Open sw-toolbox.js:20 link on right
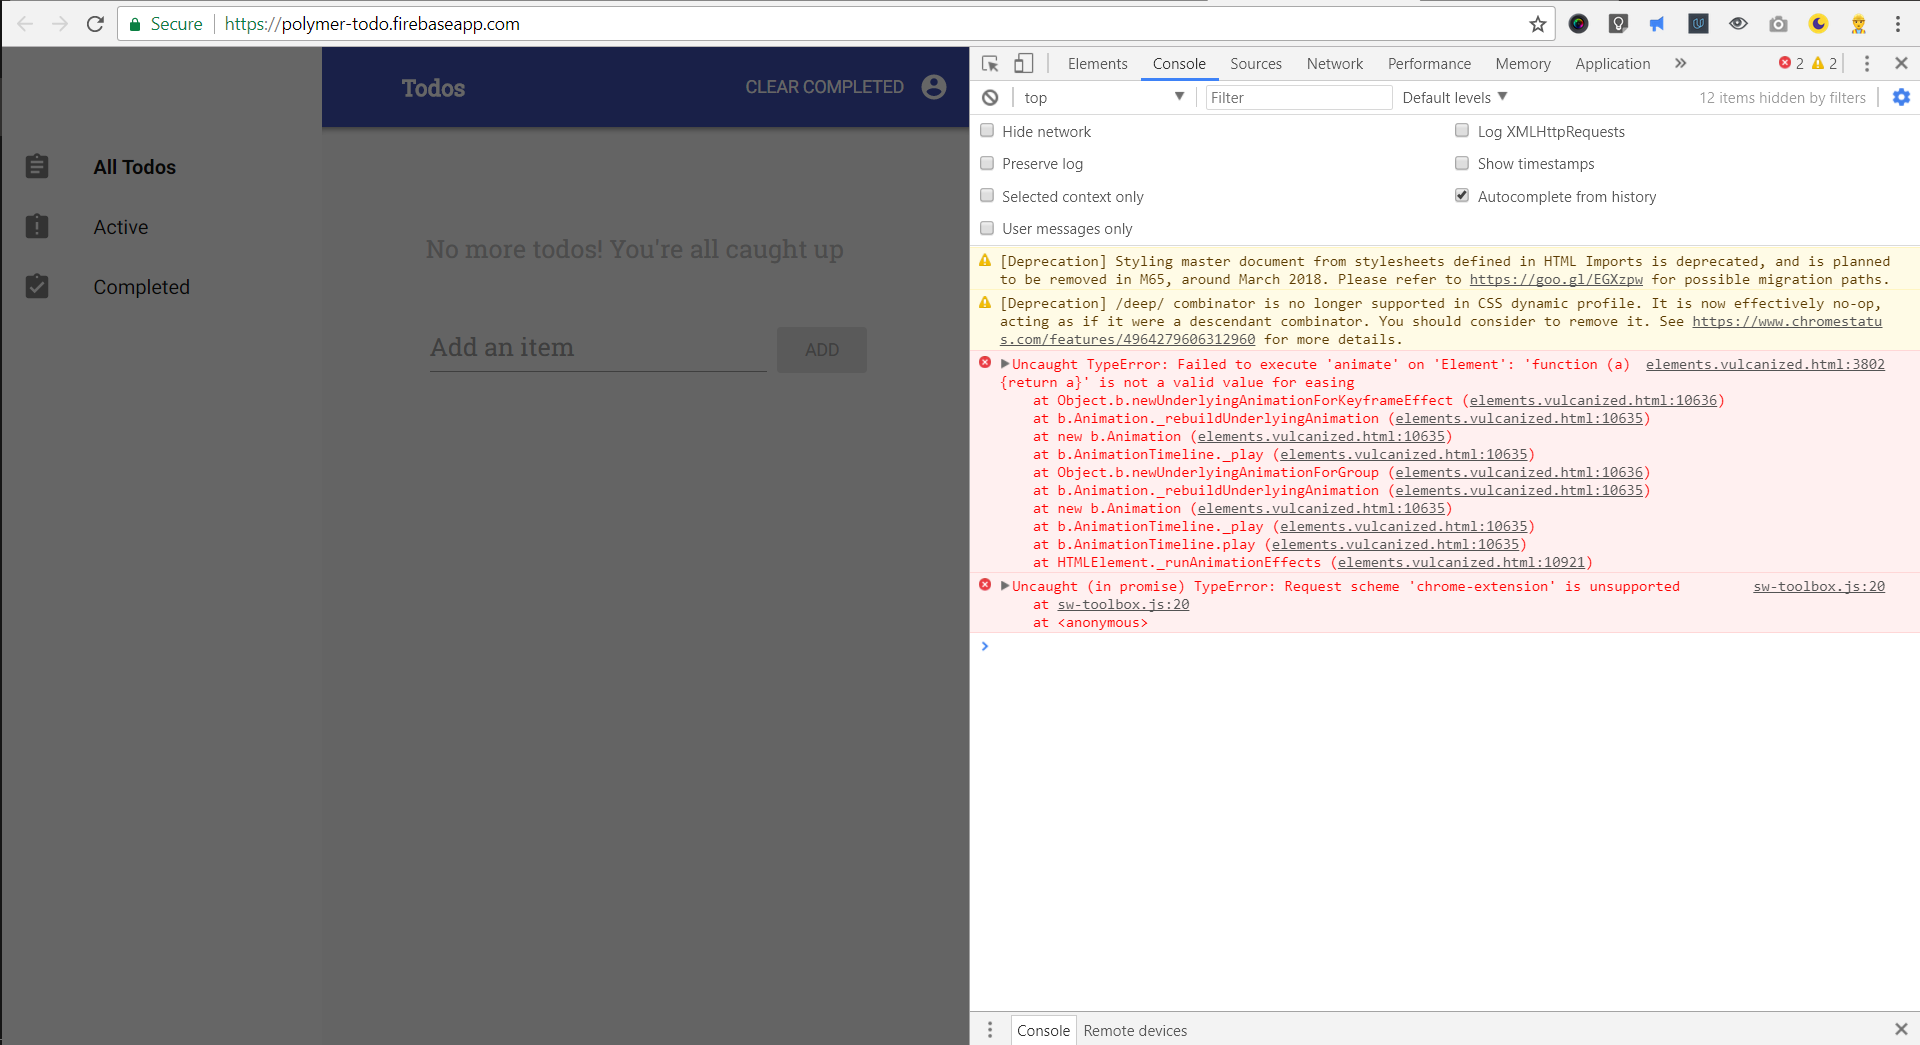The height and width of the screenshot is (1045, 1920). (1819, 586)
